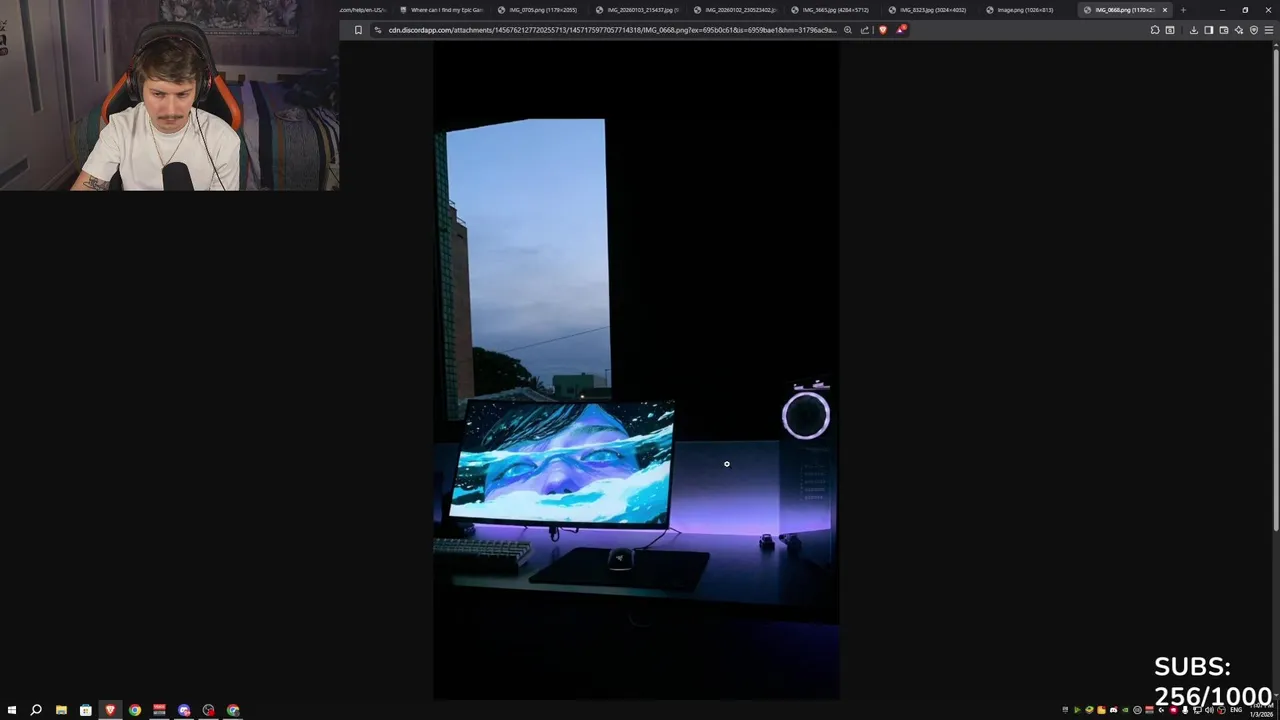
Task: Open the taskbar clock and date
Action: [1261, 710]
